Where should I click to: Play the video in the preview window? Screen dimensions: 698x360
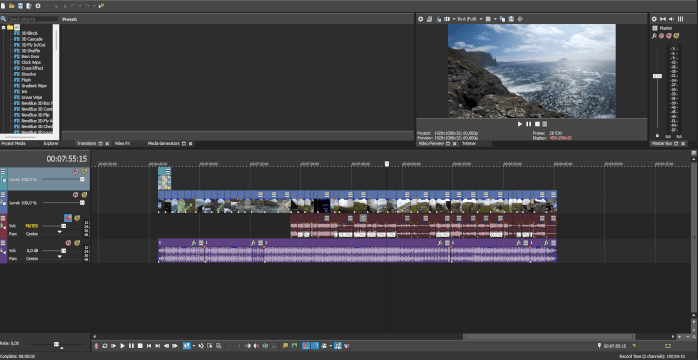click(519, 124)
